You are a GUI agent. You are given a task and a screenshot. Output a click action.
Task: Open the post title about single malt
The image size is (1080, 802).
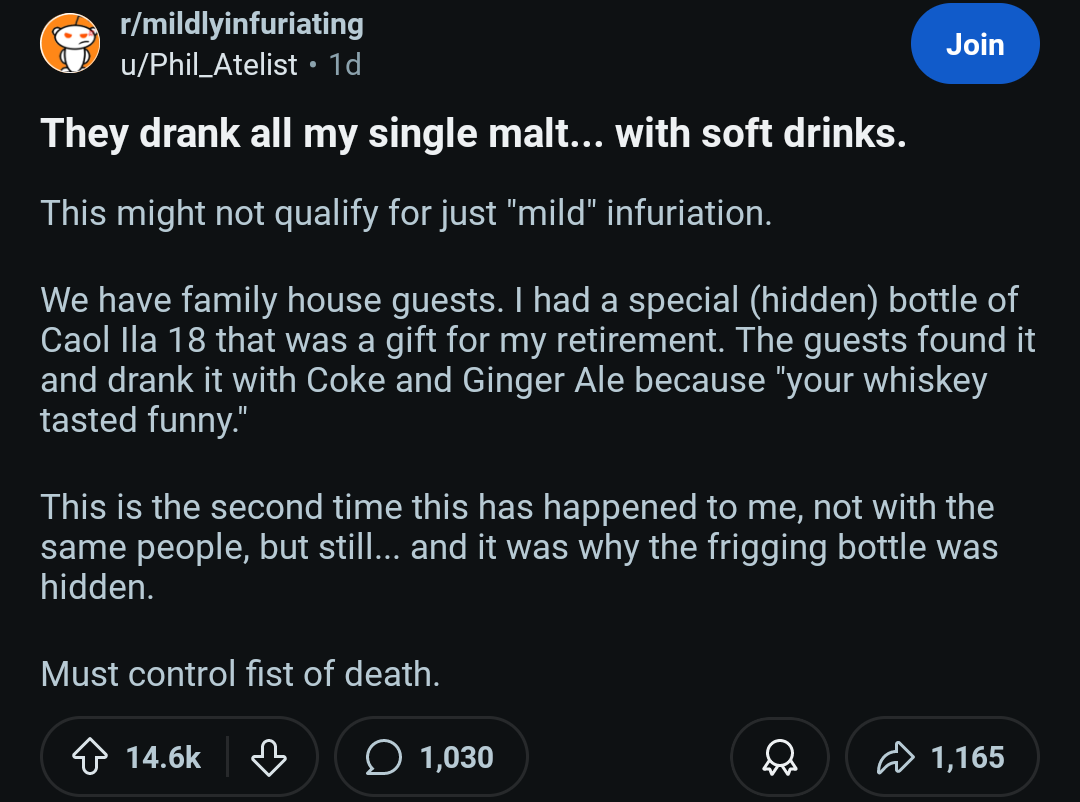(x=473, y=133)
